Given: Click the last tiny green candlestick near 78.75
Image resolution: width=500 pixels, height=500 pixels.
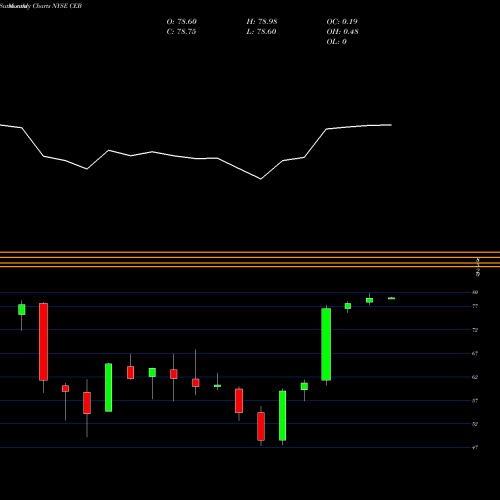Looking at the screenshot, I should [391, 298].
